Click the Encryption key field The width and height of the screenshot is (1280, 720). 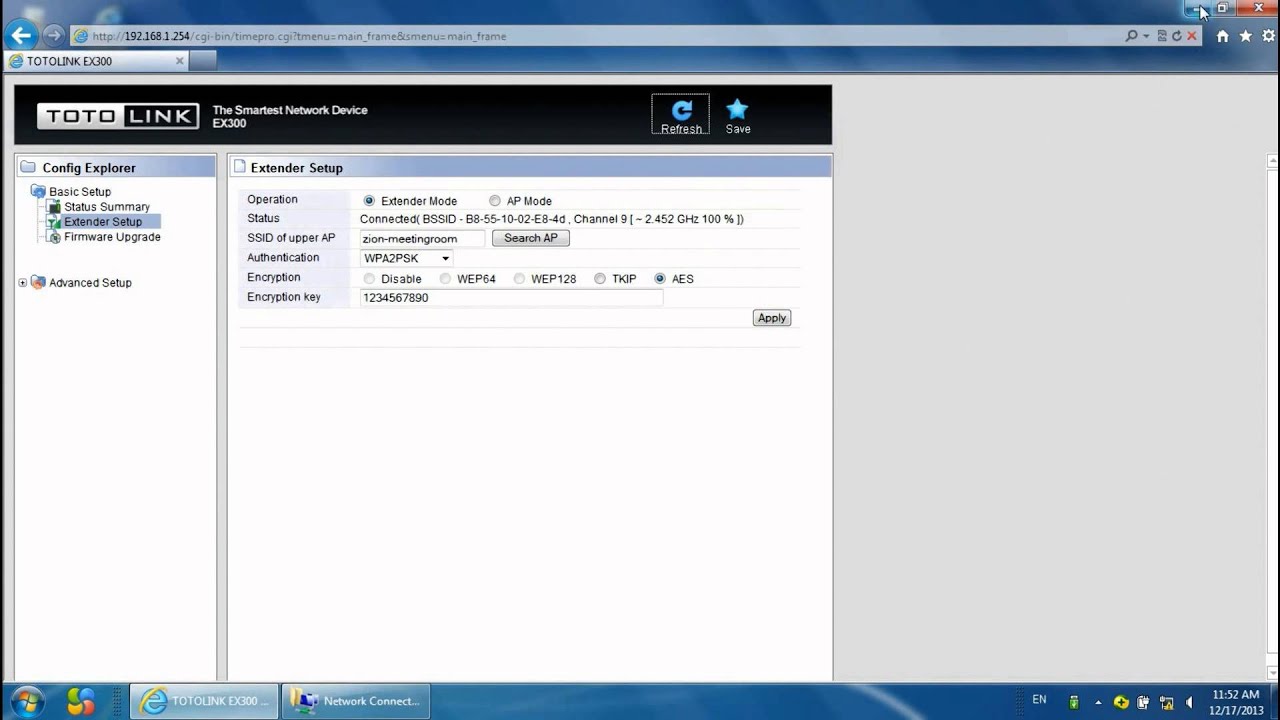click(511, 298)
